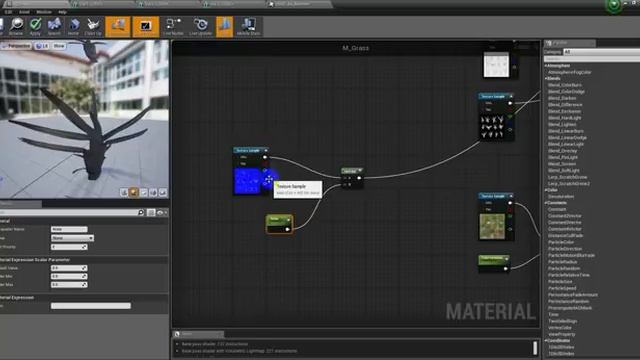640x360 pixels.
Task: Toggle the orange Stats toolbar button
Action: point(224,27)
